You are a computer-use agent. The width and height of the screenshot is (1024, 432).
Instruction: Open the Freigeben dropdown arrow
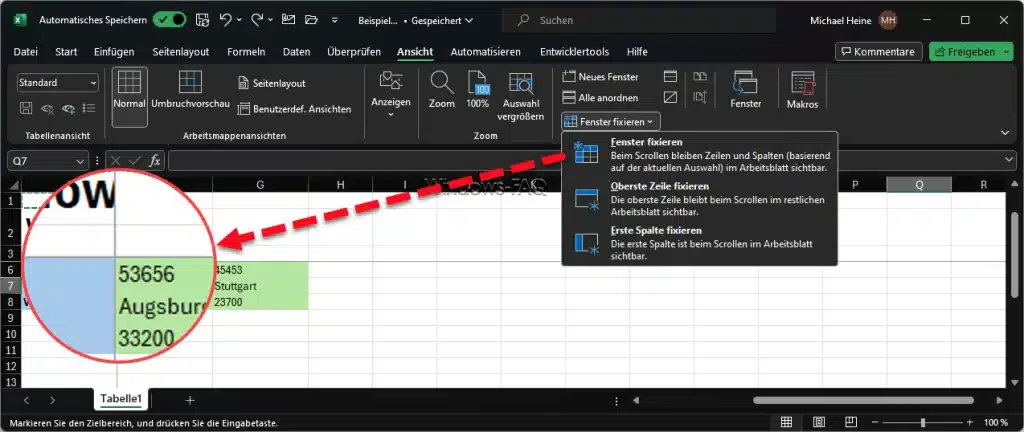click(x=1006, y=52)
